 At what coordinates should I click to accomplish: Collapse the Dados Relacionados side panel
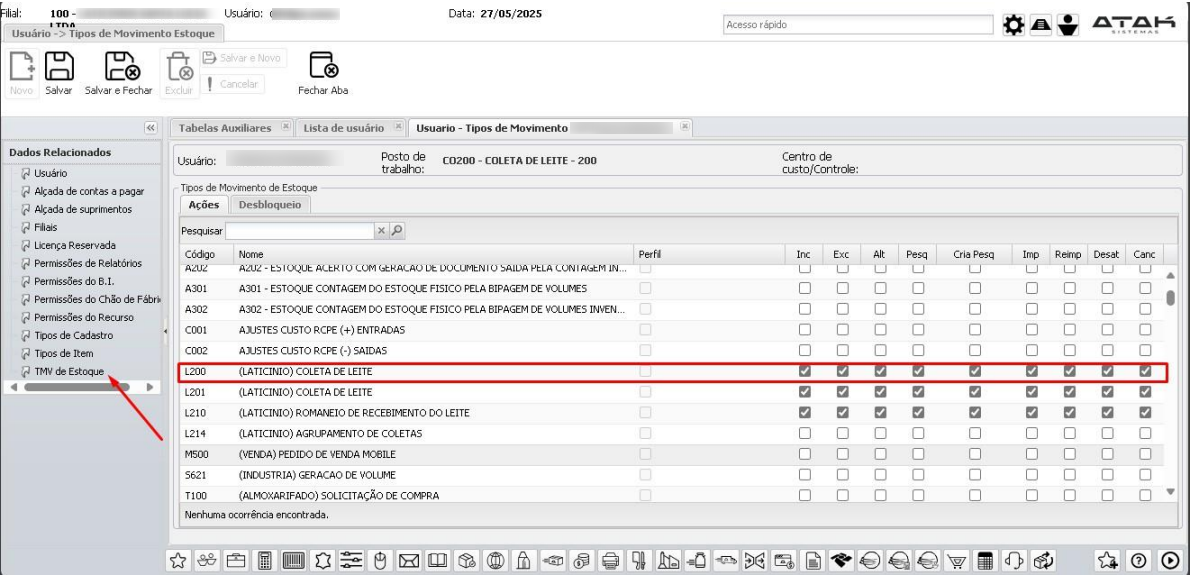150,128
